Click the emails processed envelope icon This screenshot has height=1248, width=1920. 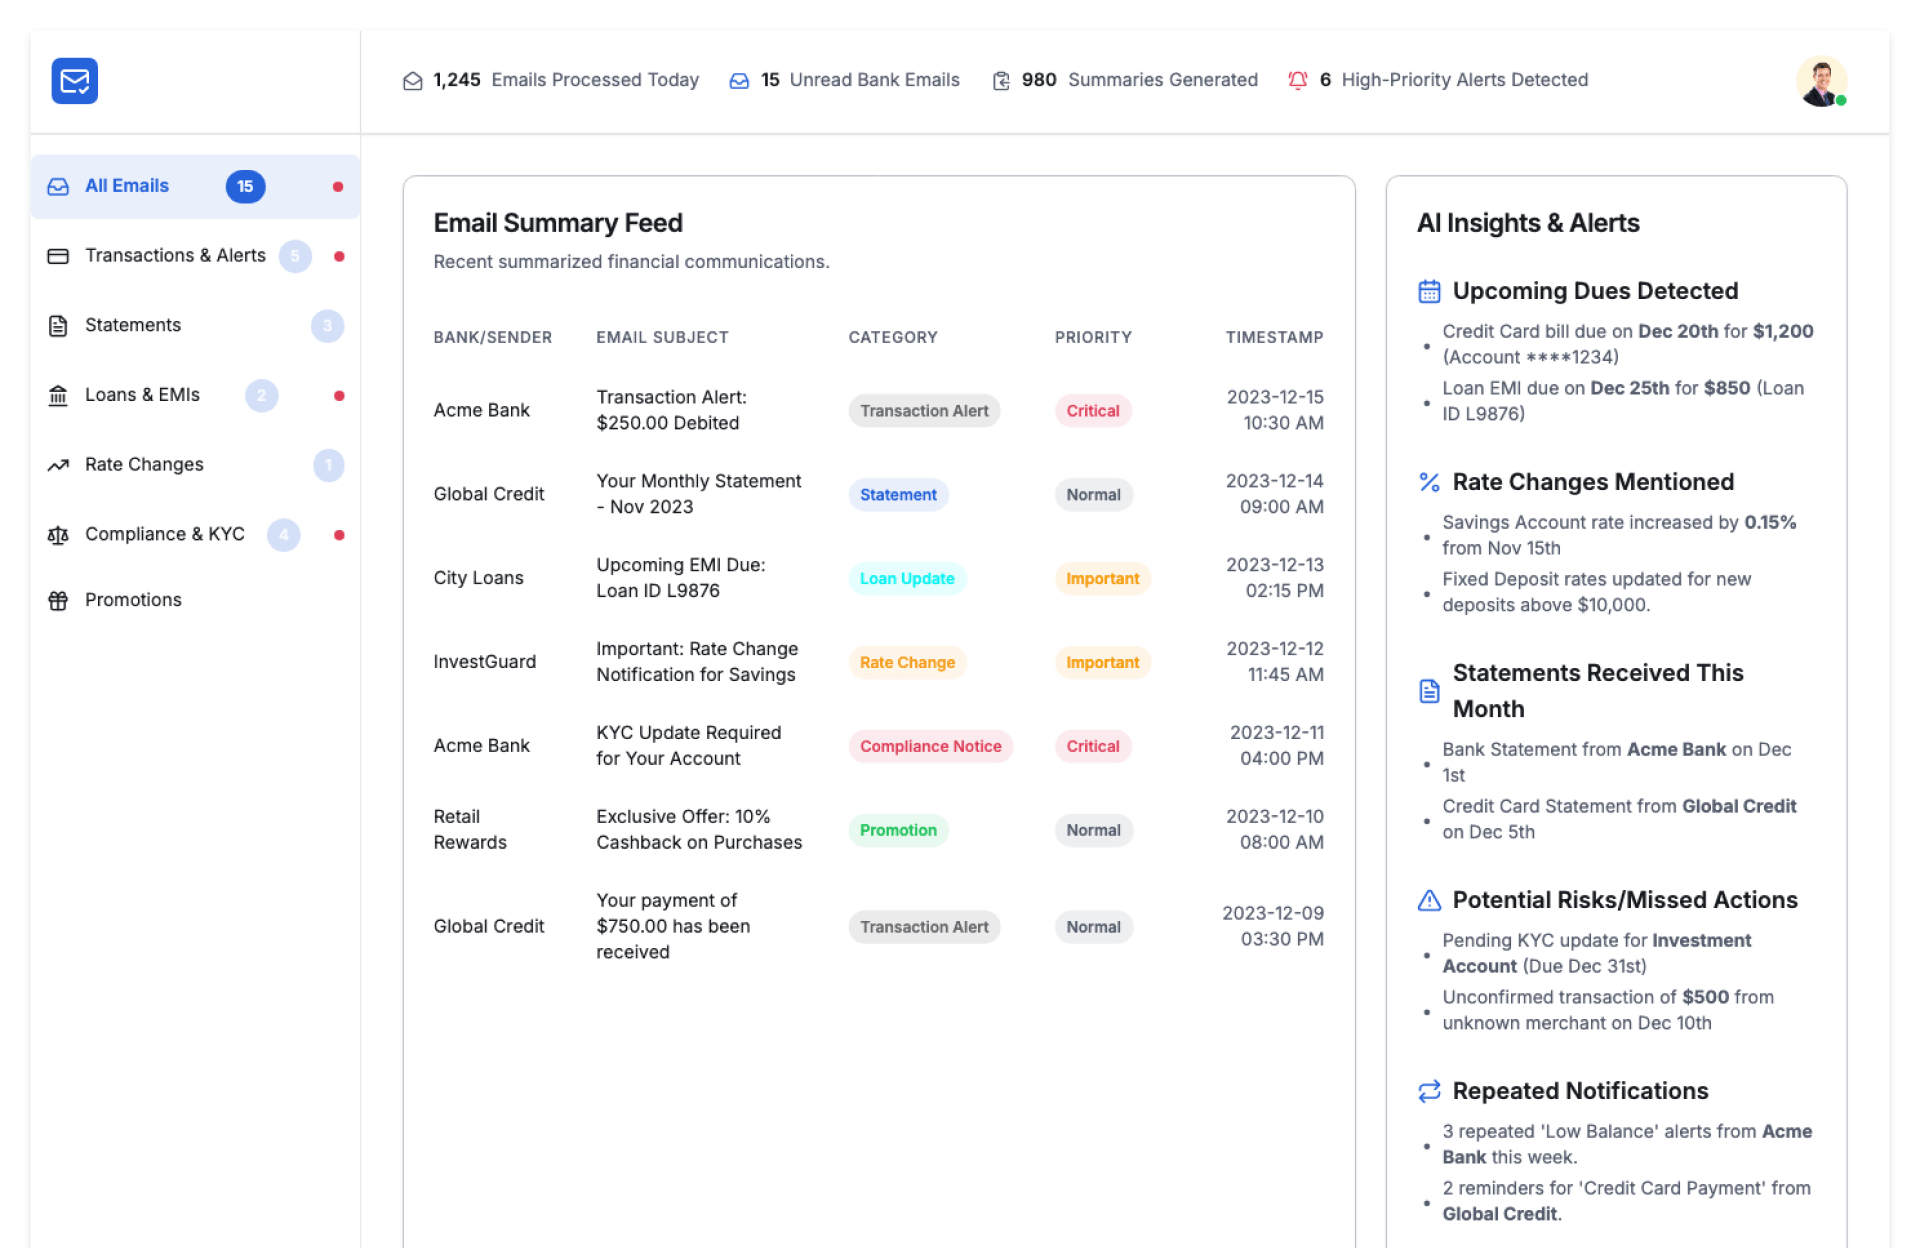pos(412,81)
